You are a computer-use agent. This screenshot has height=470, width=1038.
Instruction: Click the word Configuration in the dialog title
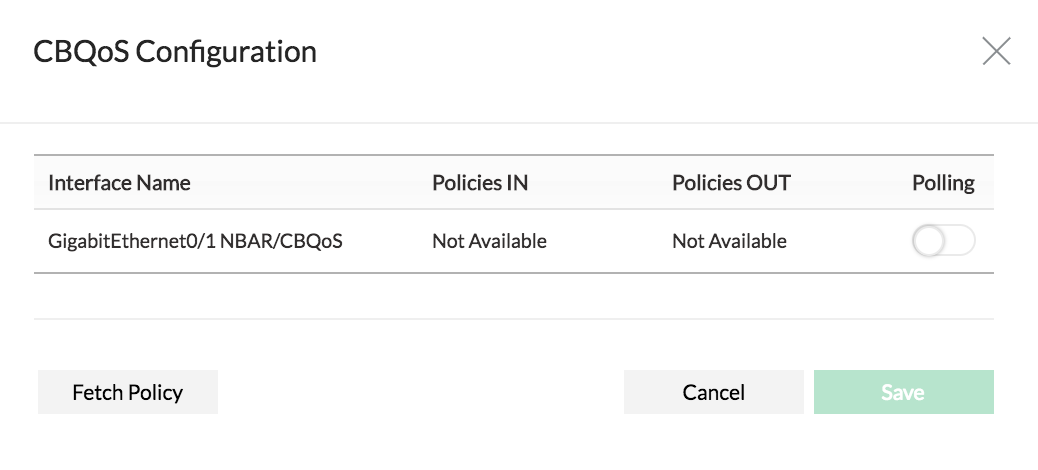pos(225,51)
